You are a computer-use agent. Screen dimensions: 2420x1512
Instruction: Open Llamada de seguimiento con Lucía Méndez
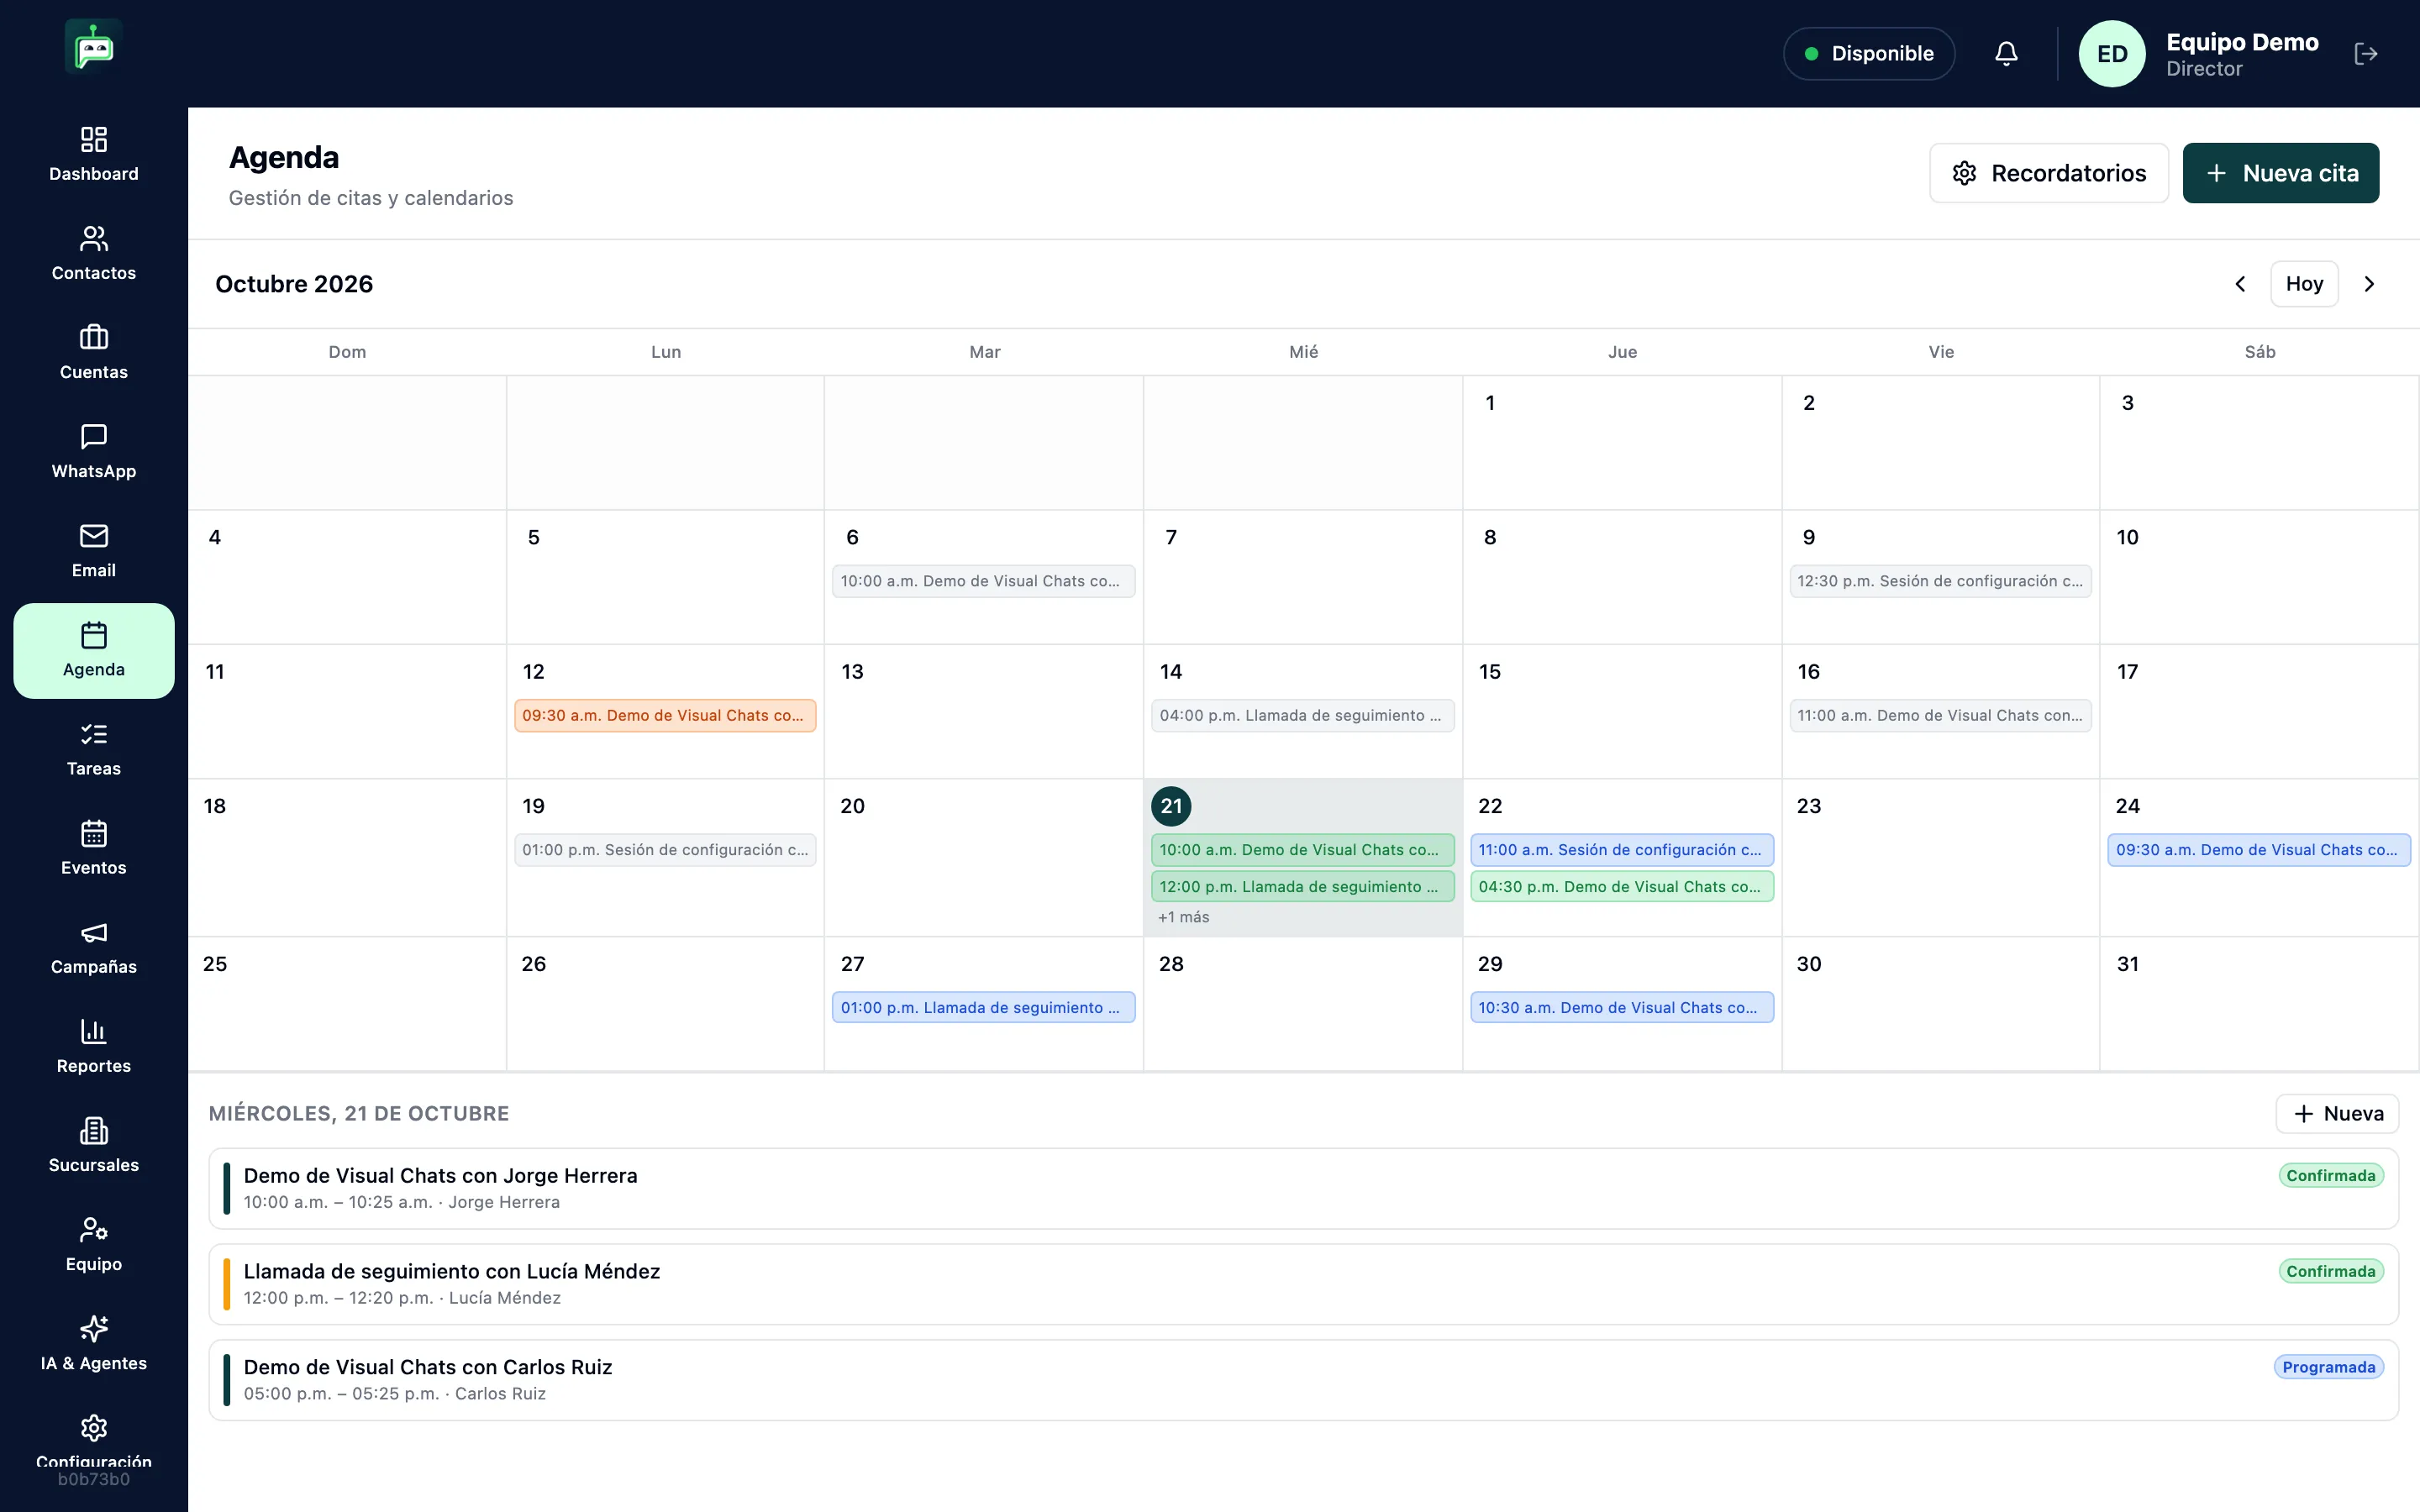[1303, 1284]
